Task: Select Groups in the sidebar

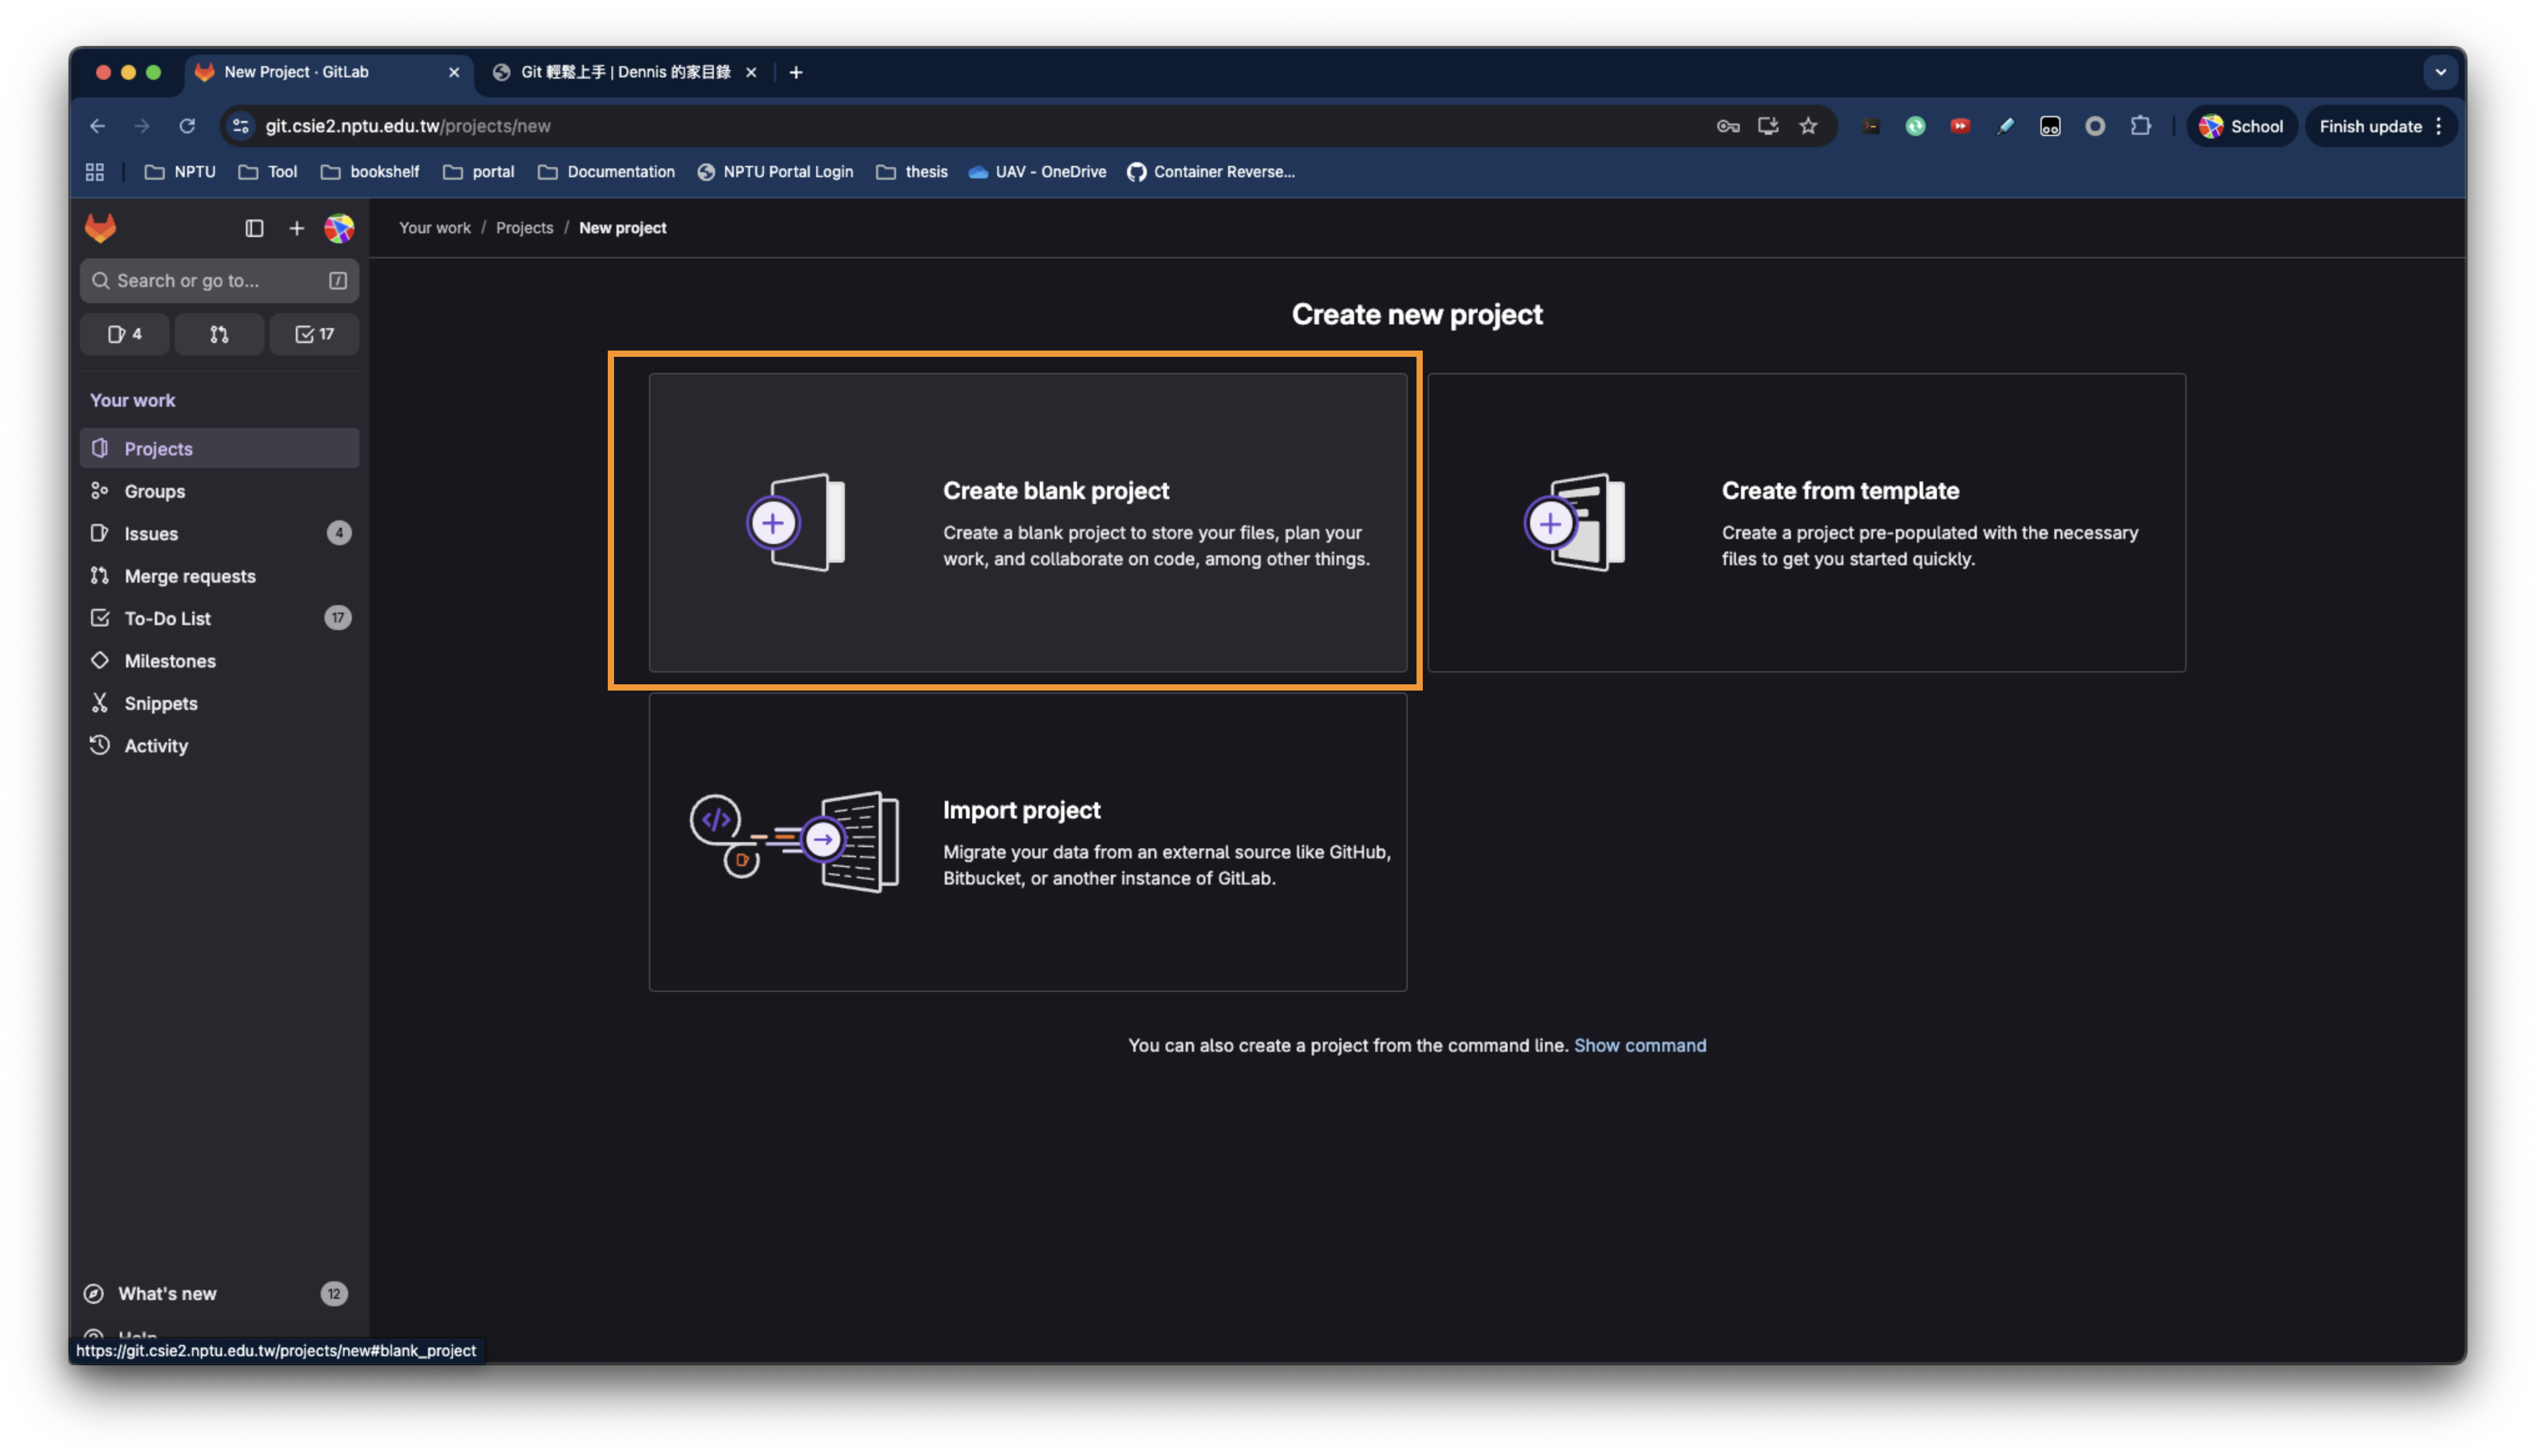Action: pyautogui.click(x=154, y=491)
